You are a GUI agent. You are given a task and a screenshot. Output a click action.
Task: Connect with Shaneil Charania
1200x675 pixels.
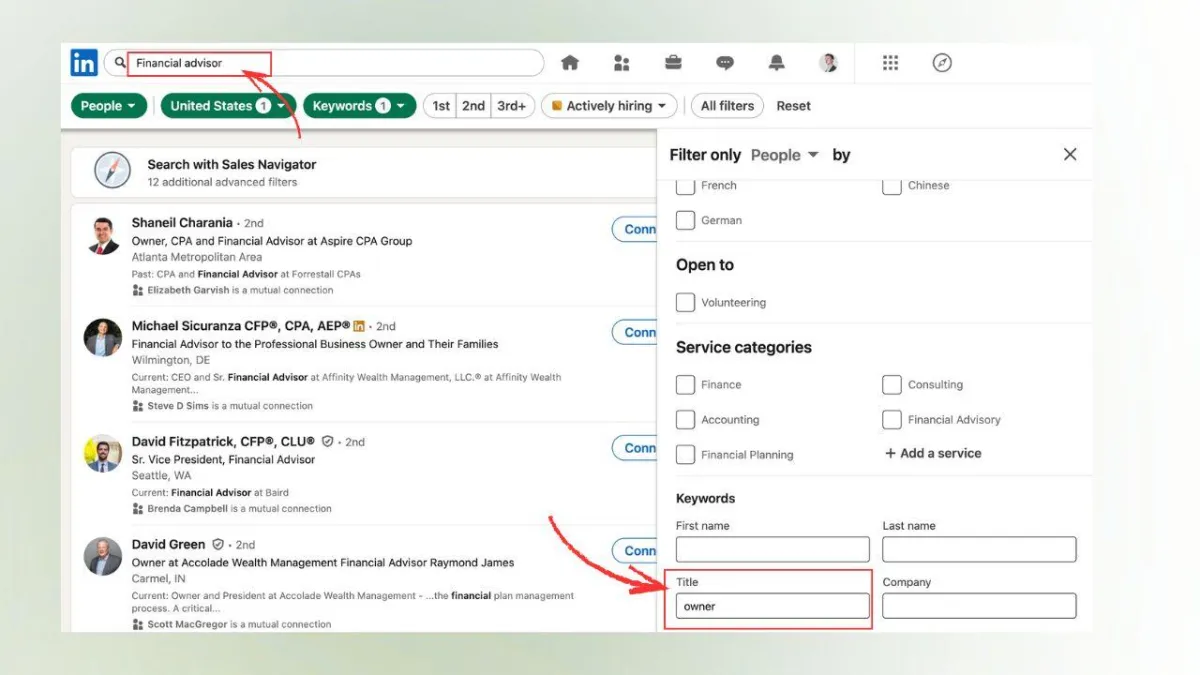[634, 229]
